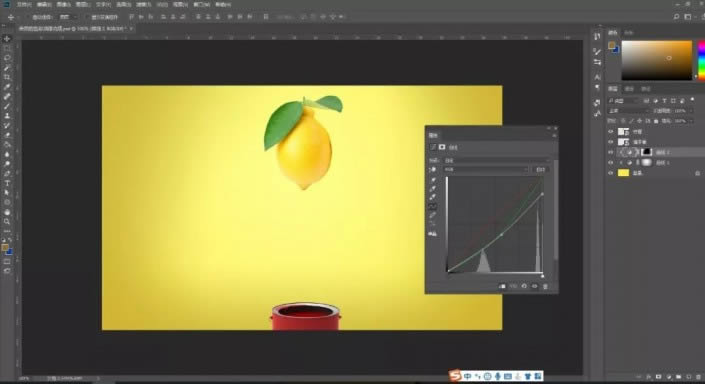Pick the gray point eyedropper in Curves
705x384 pixels.
(433, 189)
